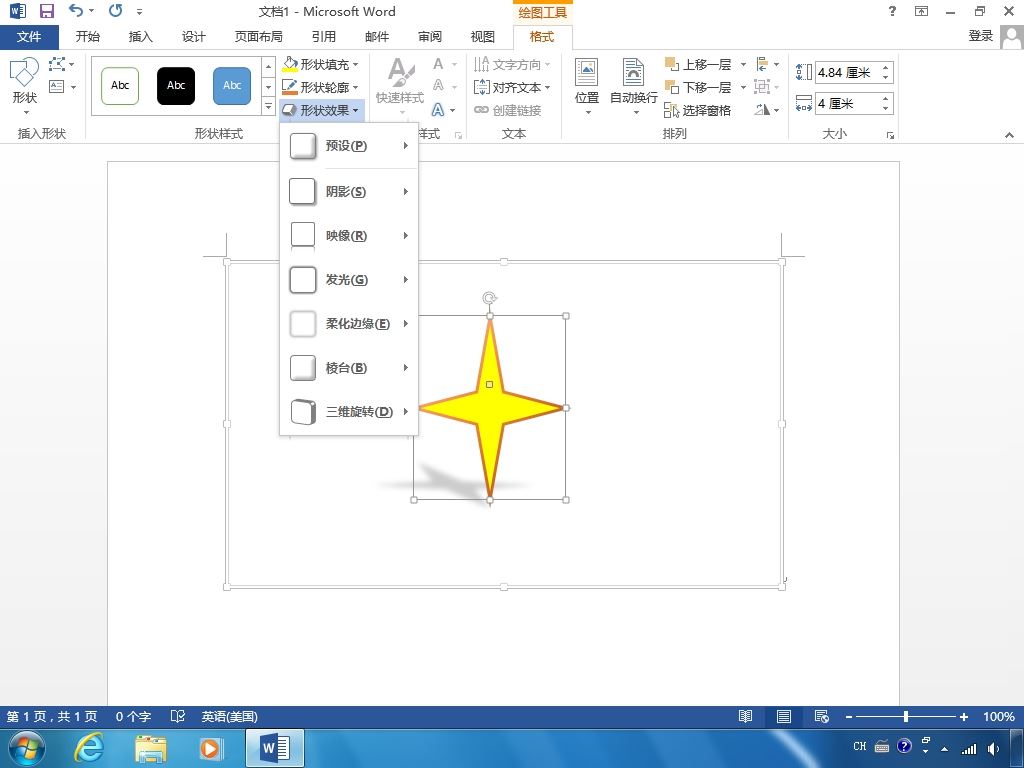Open Internet Explorer from the taskbar
This screenshot has width=1024, height=768.
(x=90, y=747)
